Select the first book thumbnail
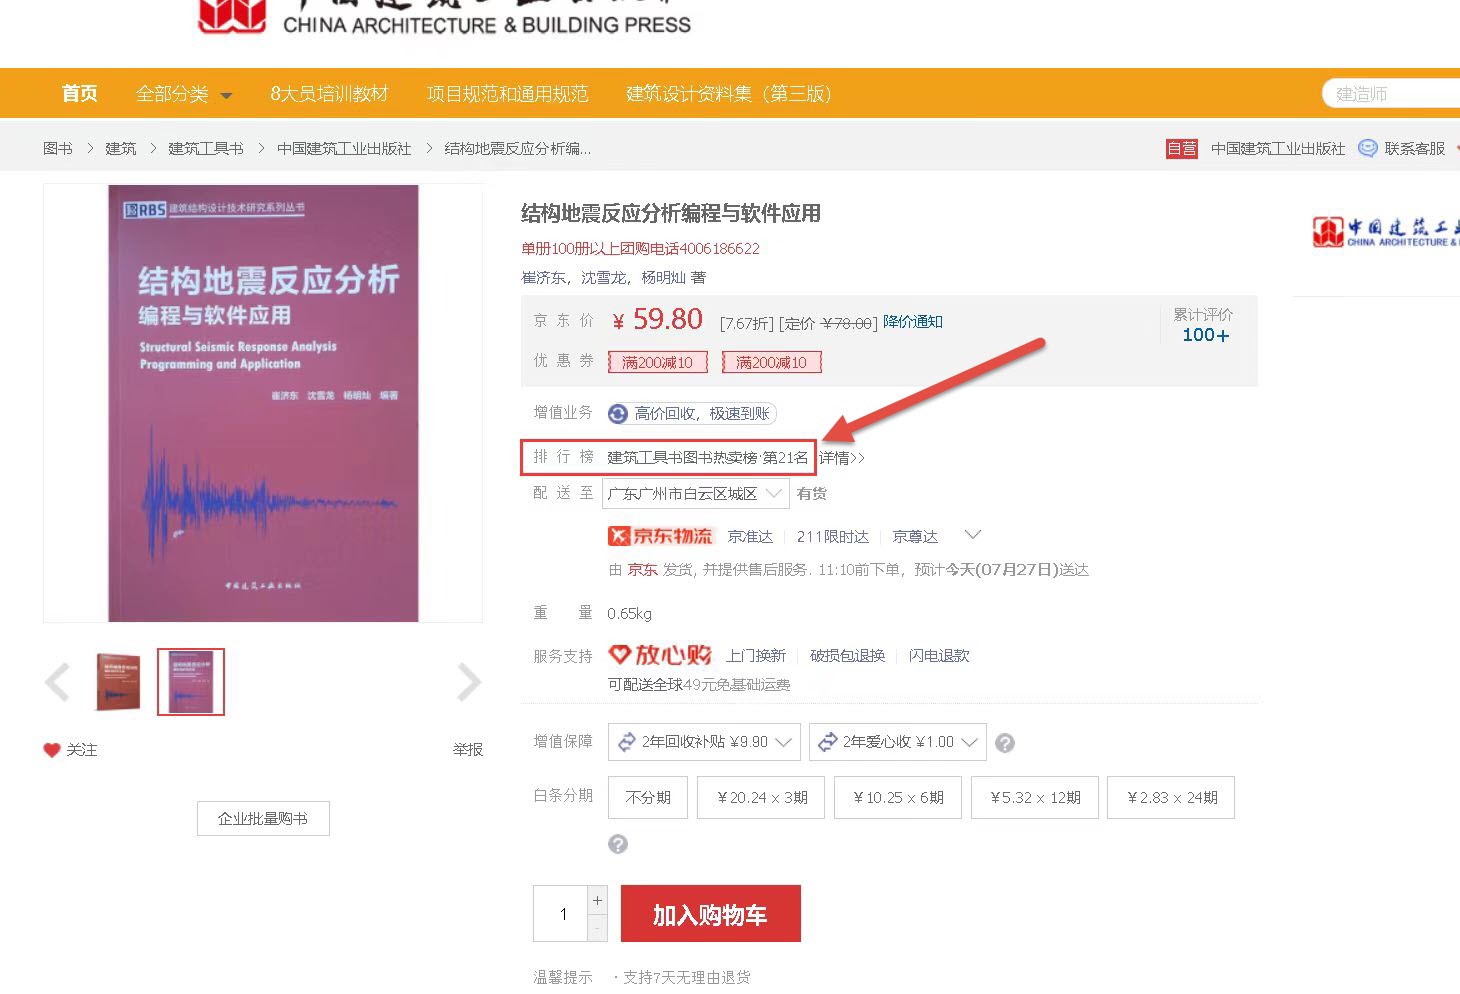 tap(118, 682)
